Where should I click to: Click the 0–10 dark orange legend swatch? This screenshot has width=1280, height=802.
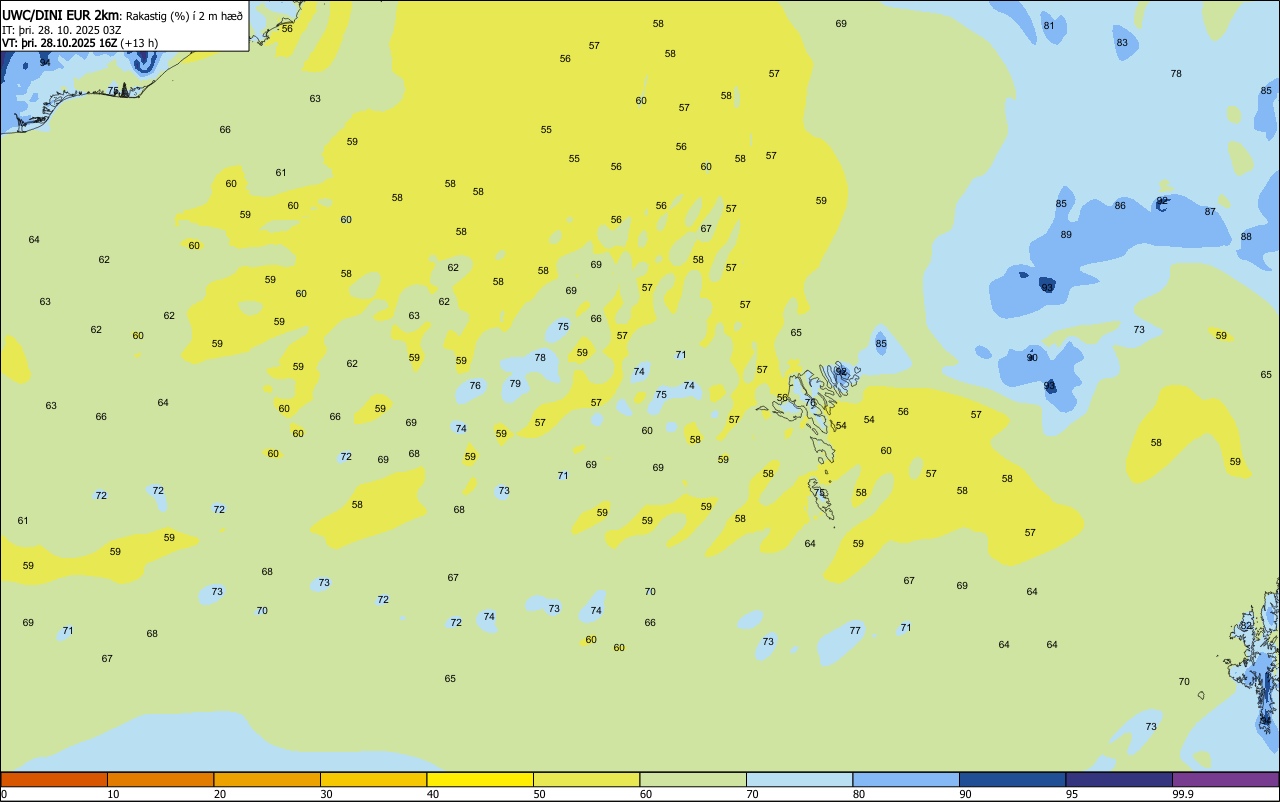coord(54,779)
